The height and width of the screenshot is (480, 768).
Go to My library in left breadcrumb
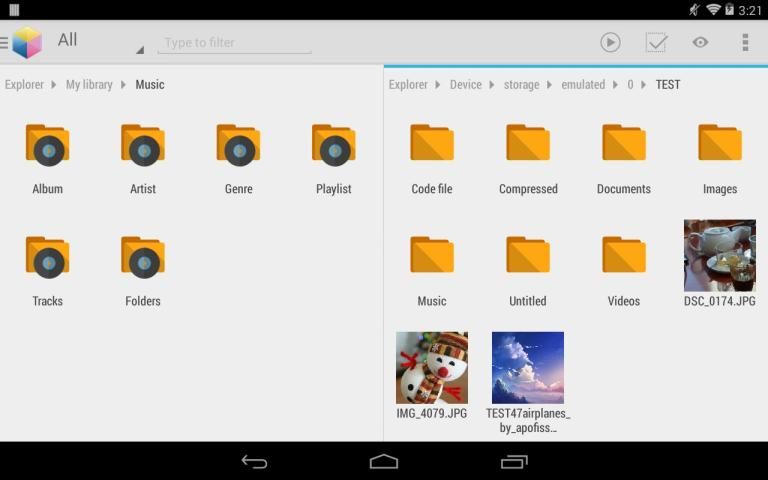(x=89, y=85)
